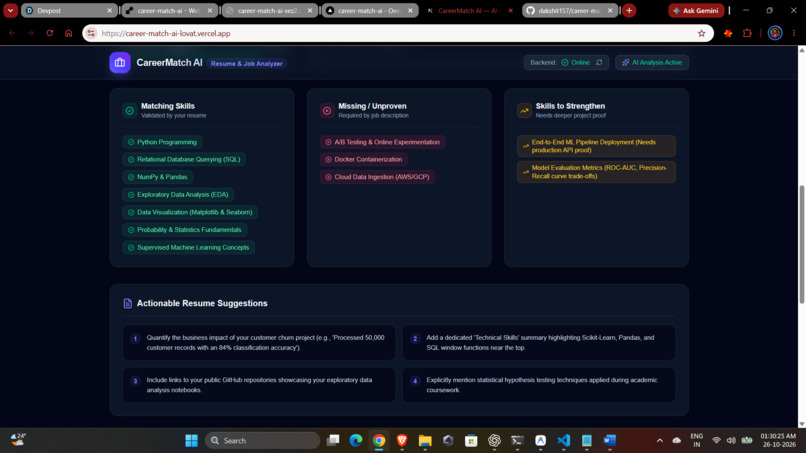This screenshot has width=806, height=453.
Task: Click the browser back arrow
Action: (12, 33)
